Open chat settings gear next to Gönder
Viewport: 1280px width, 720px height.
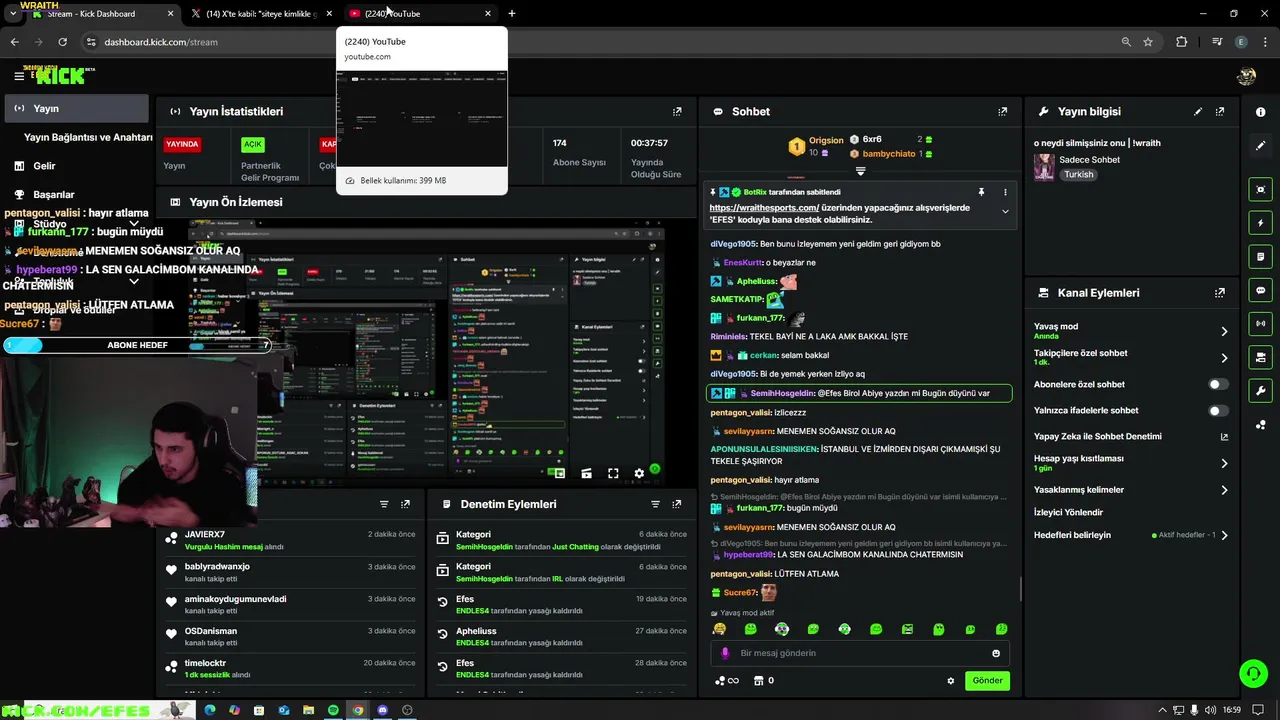tap(950, 681)
